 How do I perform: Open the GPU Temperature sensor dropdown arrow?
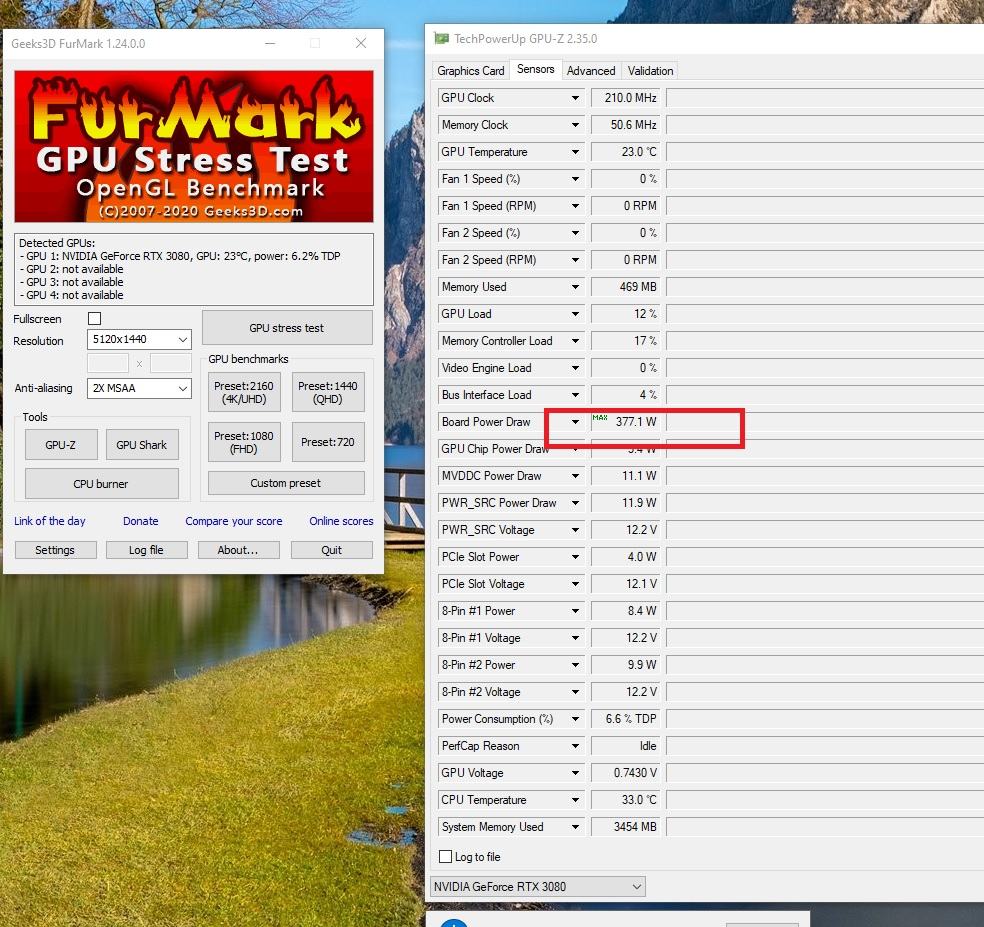575,152
